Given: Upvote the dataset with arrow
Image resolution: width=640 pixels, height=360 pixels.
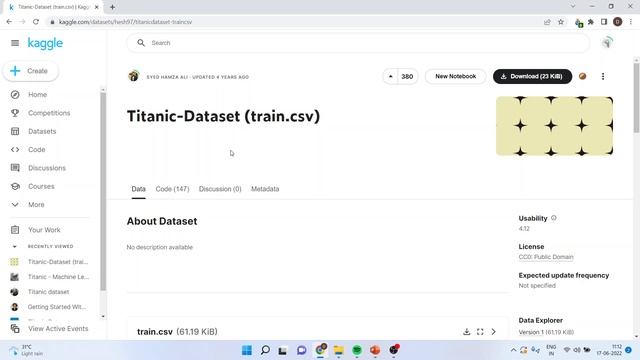Looking at the screenshot, I should [391, 76].
